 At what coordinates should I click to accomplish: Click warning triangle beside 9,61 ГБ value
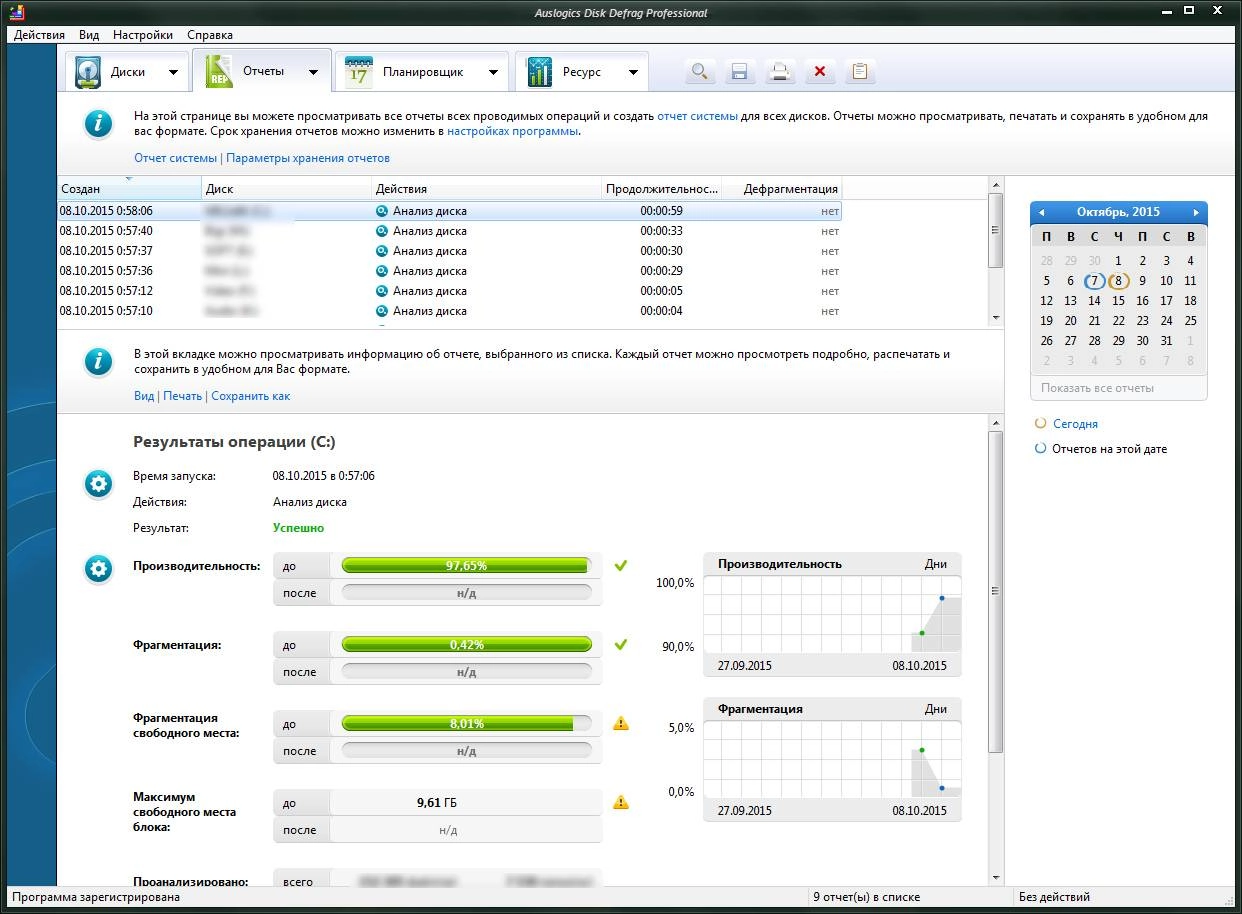pyautogui.click(x=621, y=802)
